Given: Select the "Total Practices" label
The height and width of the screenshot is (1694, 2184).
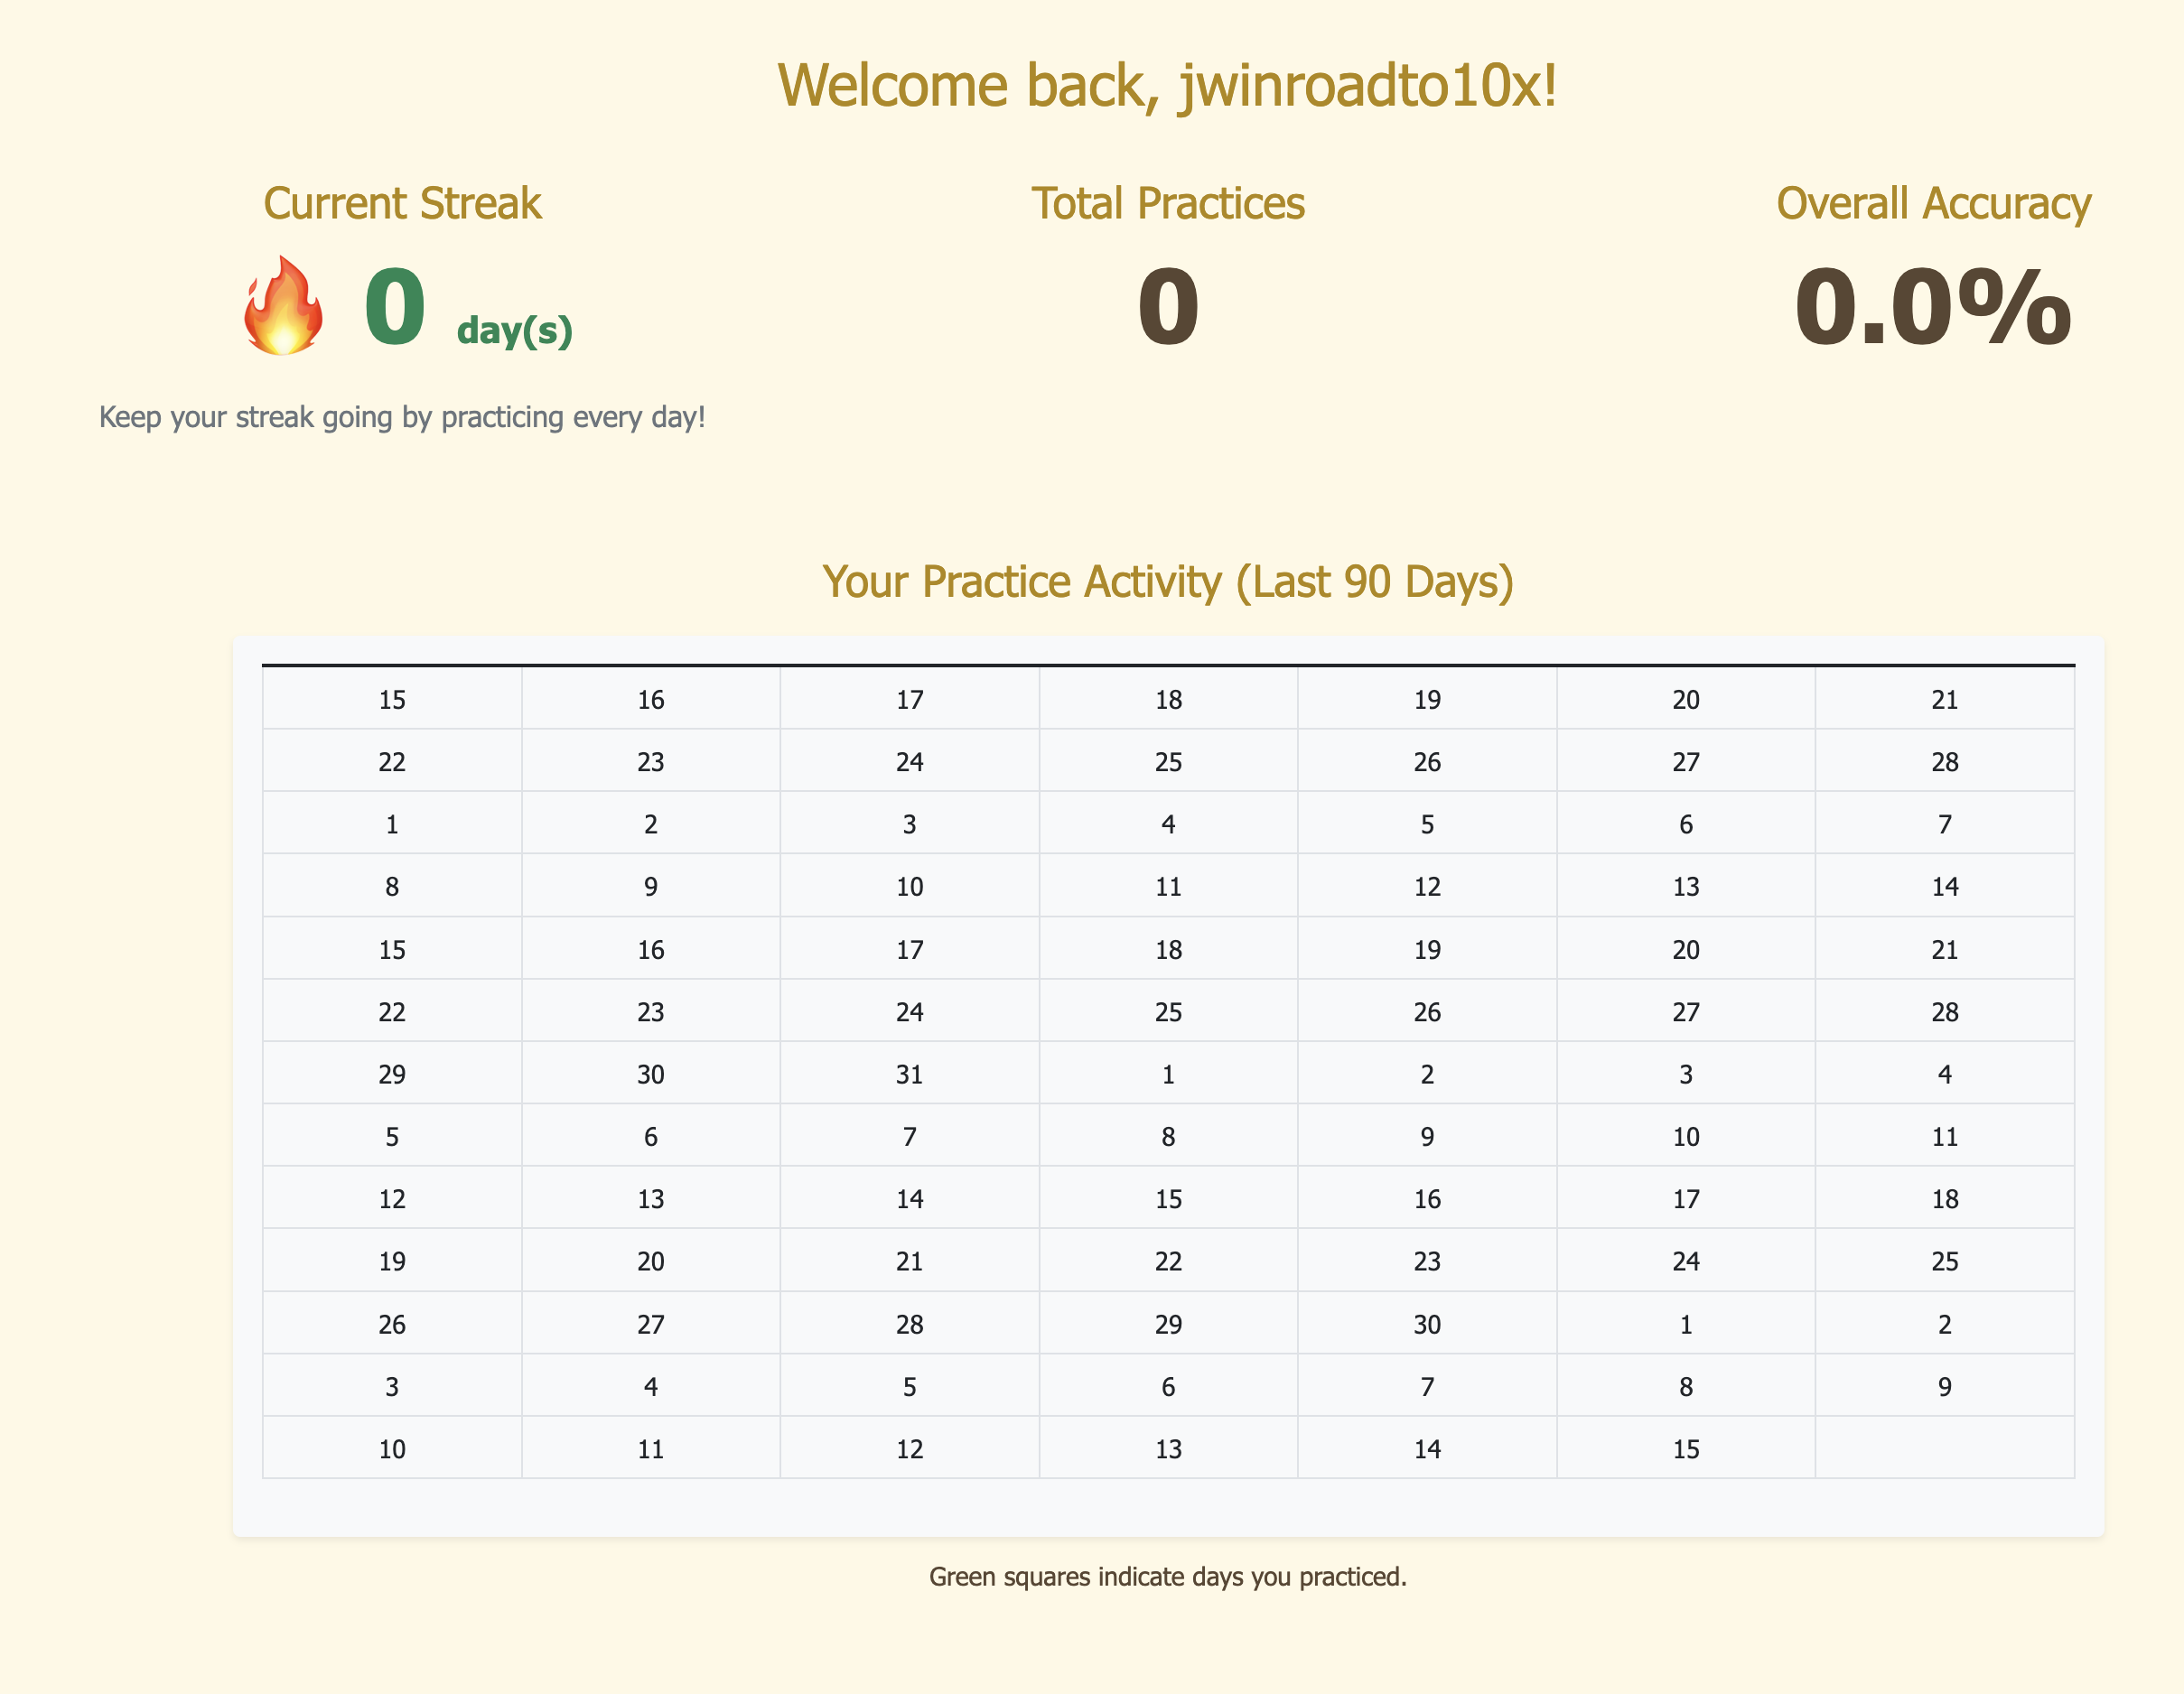Looking at the screenshot, I should [x=1168, y=203].
